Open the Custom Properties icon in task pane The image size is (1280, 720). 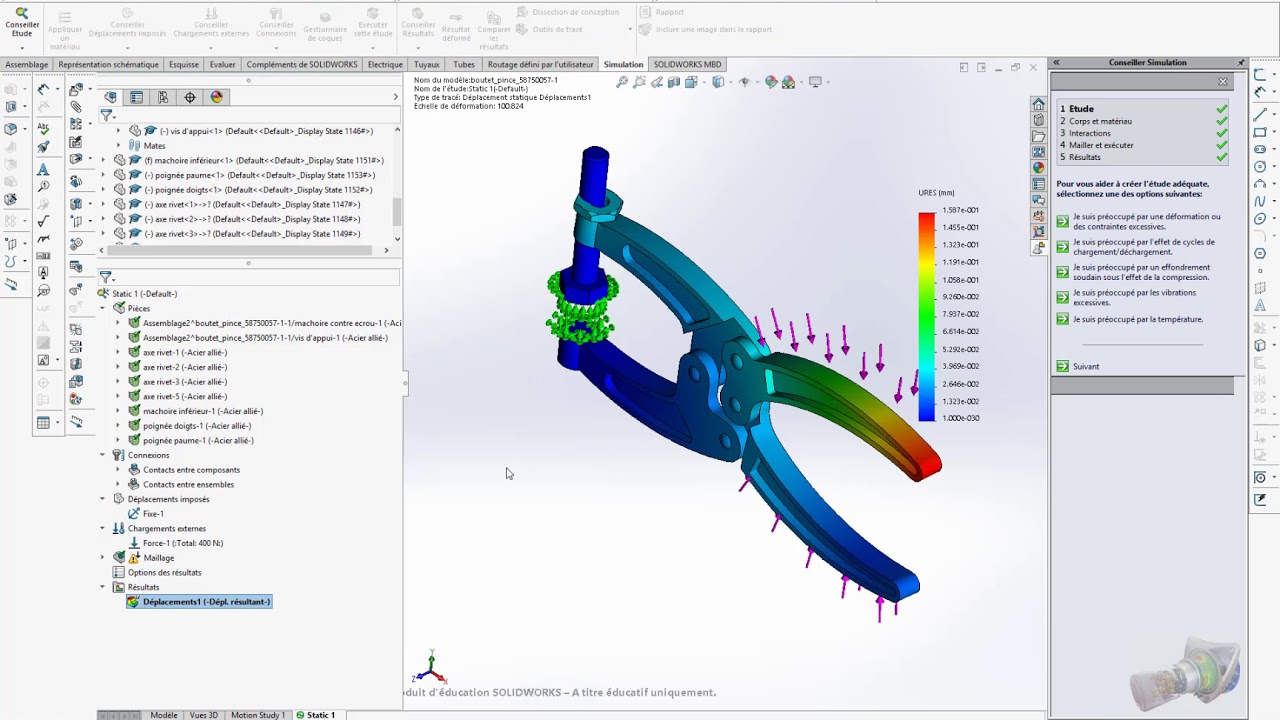point(1039,184)
